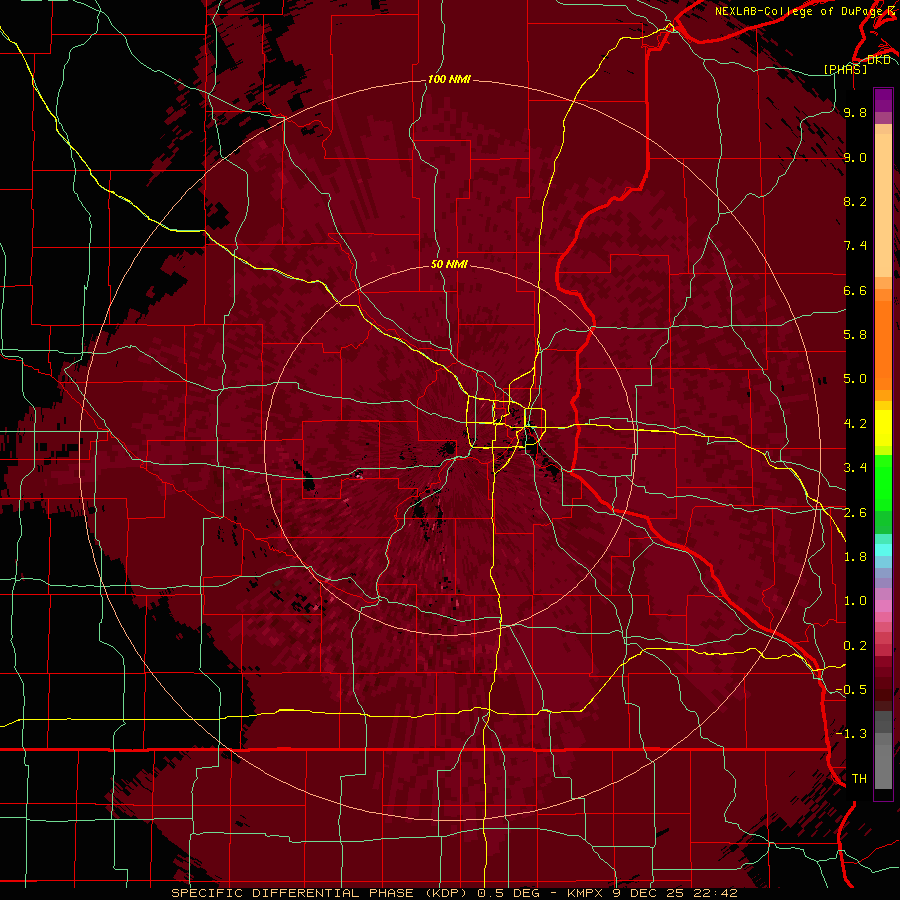Click the 1.0 value on the color scale
Image resolution: width=900 pixels, height=900 pixels.
click(x=855, y=601)
